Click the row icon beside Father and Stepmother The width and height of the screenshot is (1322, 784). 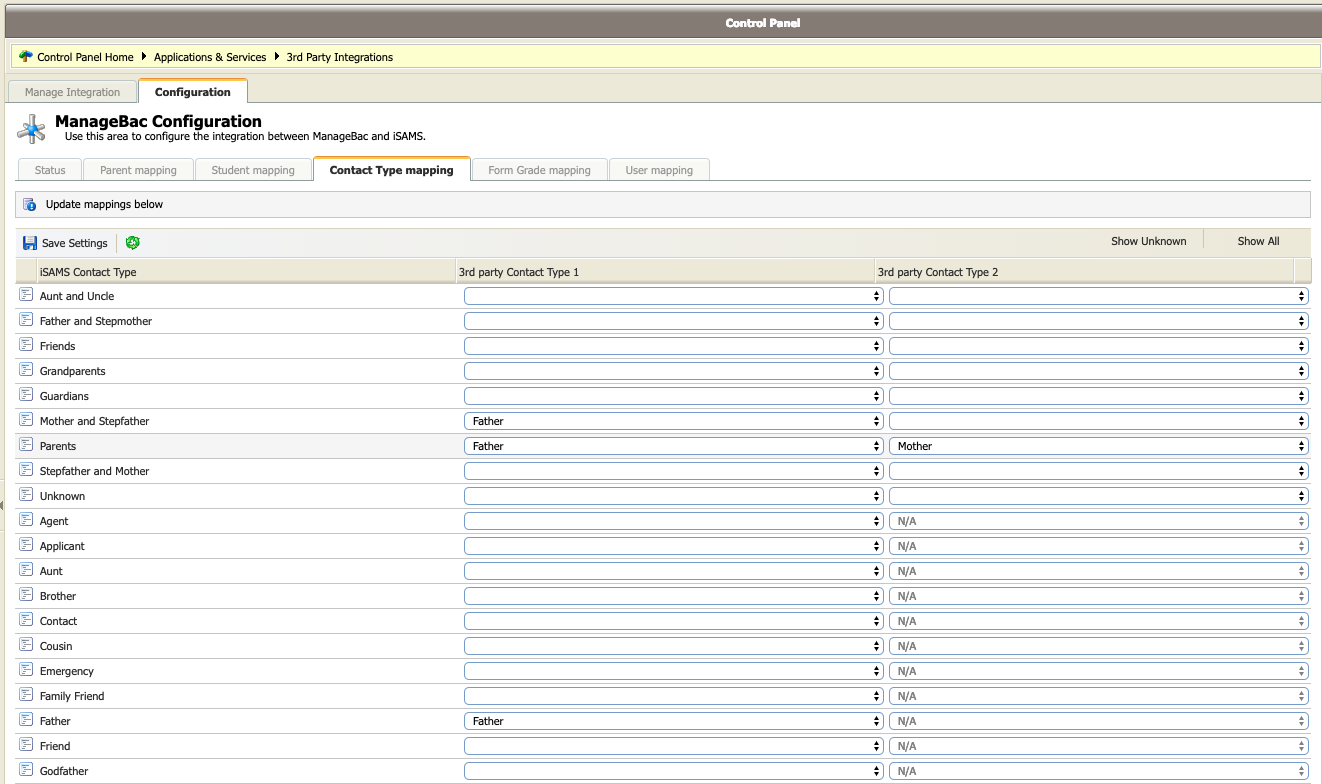26,321
